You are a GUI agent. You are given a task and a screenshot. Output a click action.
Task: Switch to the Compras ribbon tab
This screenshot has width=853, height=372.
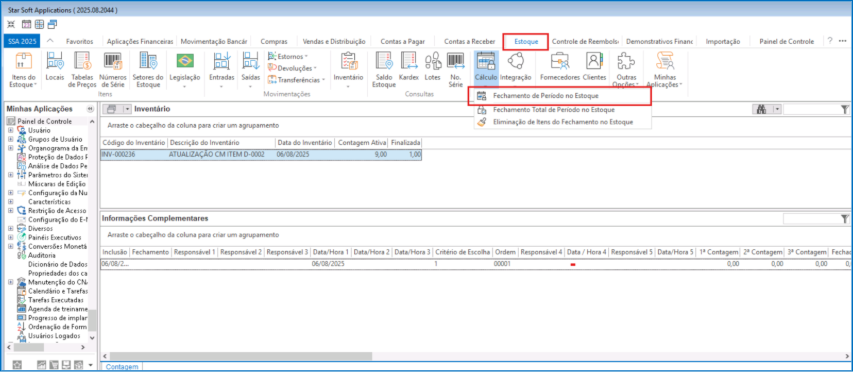point(274,41)
